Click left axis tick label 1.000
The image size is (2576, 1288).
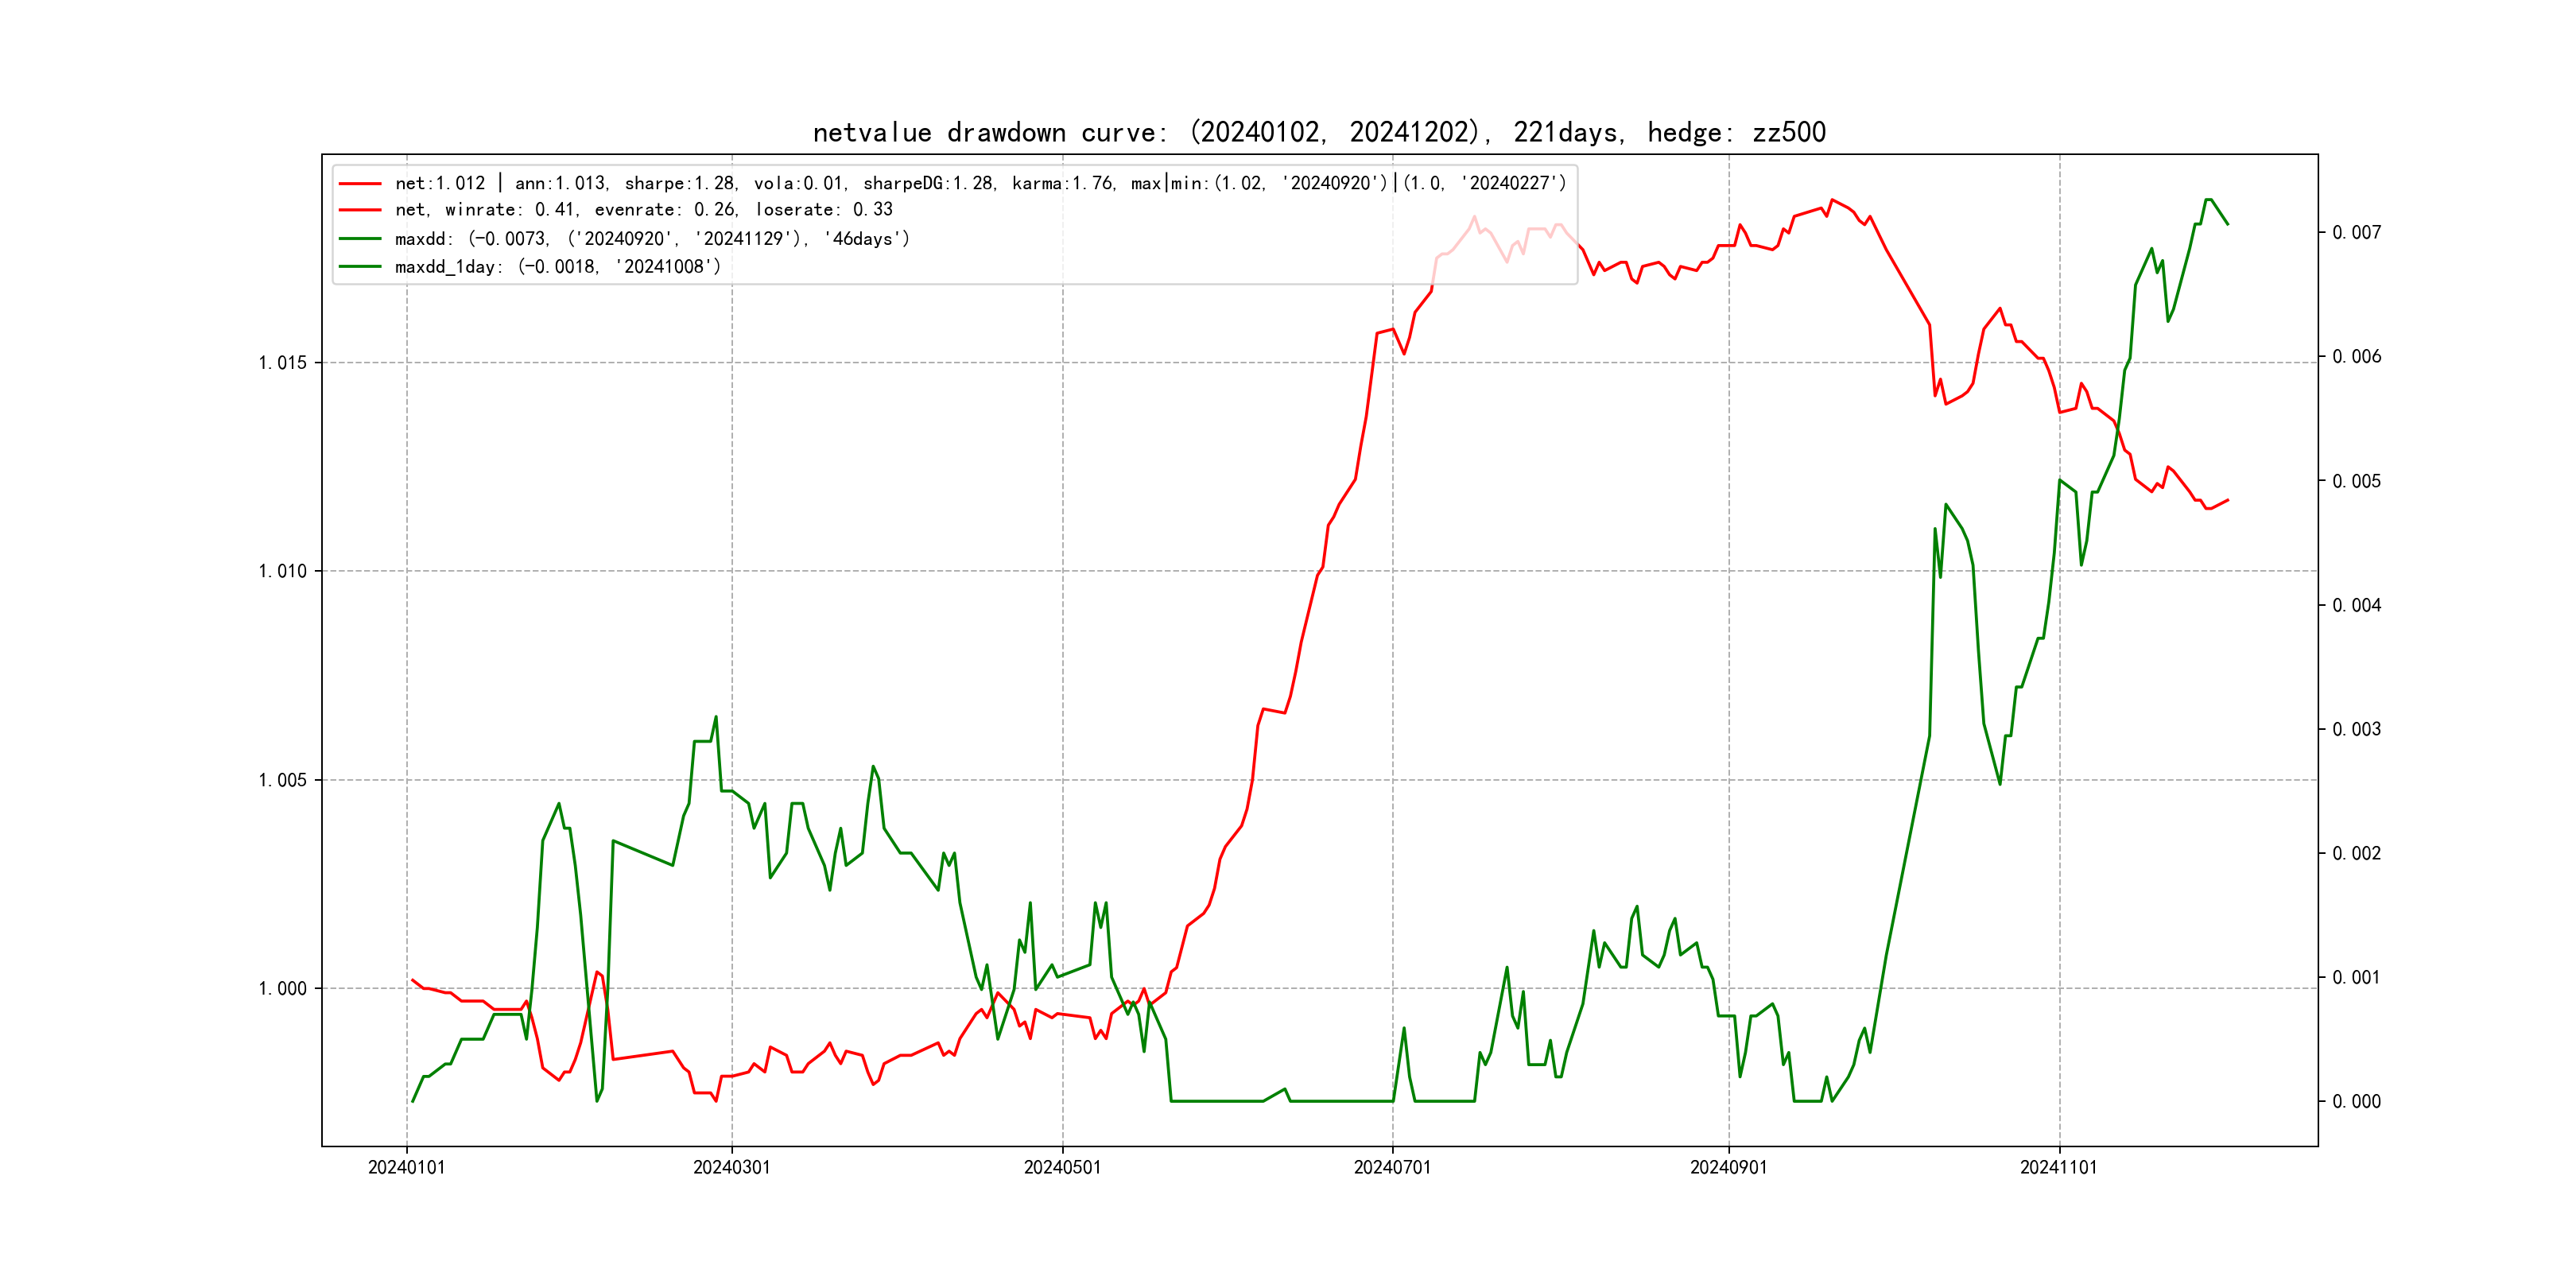(x=282, y=989)
